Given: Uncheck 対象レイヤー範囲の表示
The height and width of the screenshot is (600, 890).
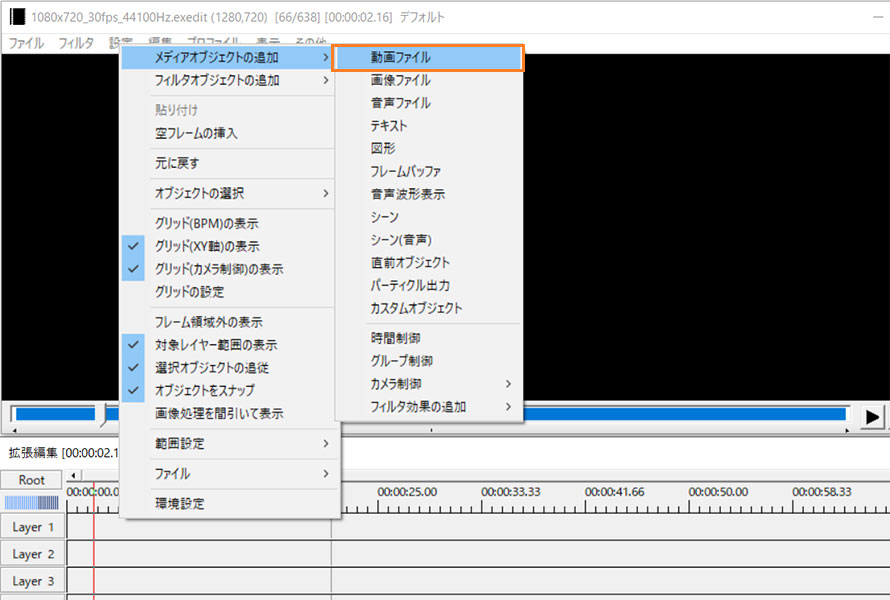Looking at the screenshot, I should coord(227,345).
